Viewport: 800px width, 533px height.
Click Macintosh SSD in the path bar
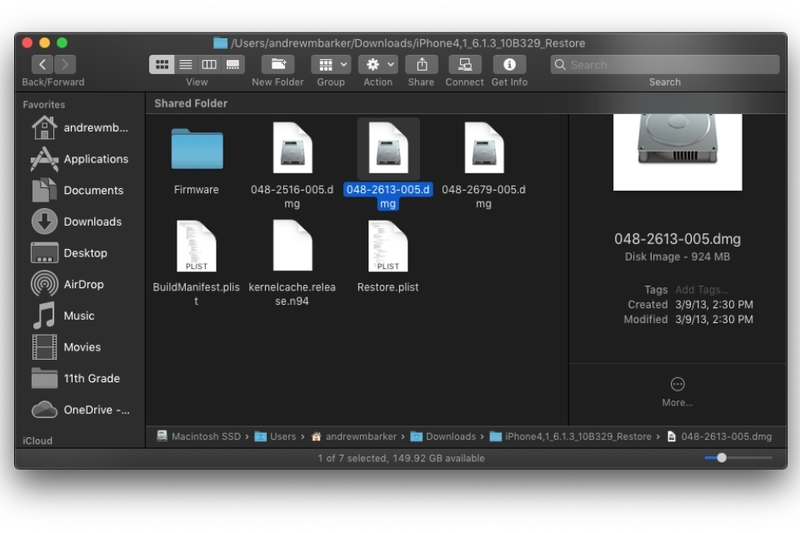(199, 437)
